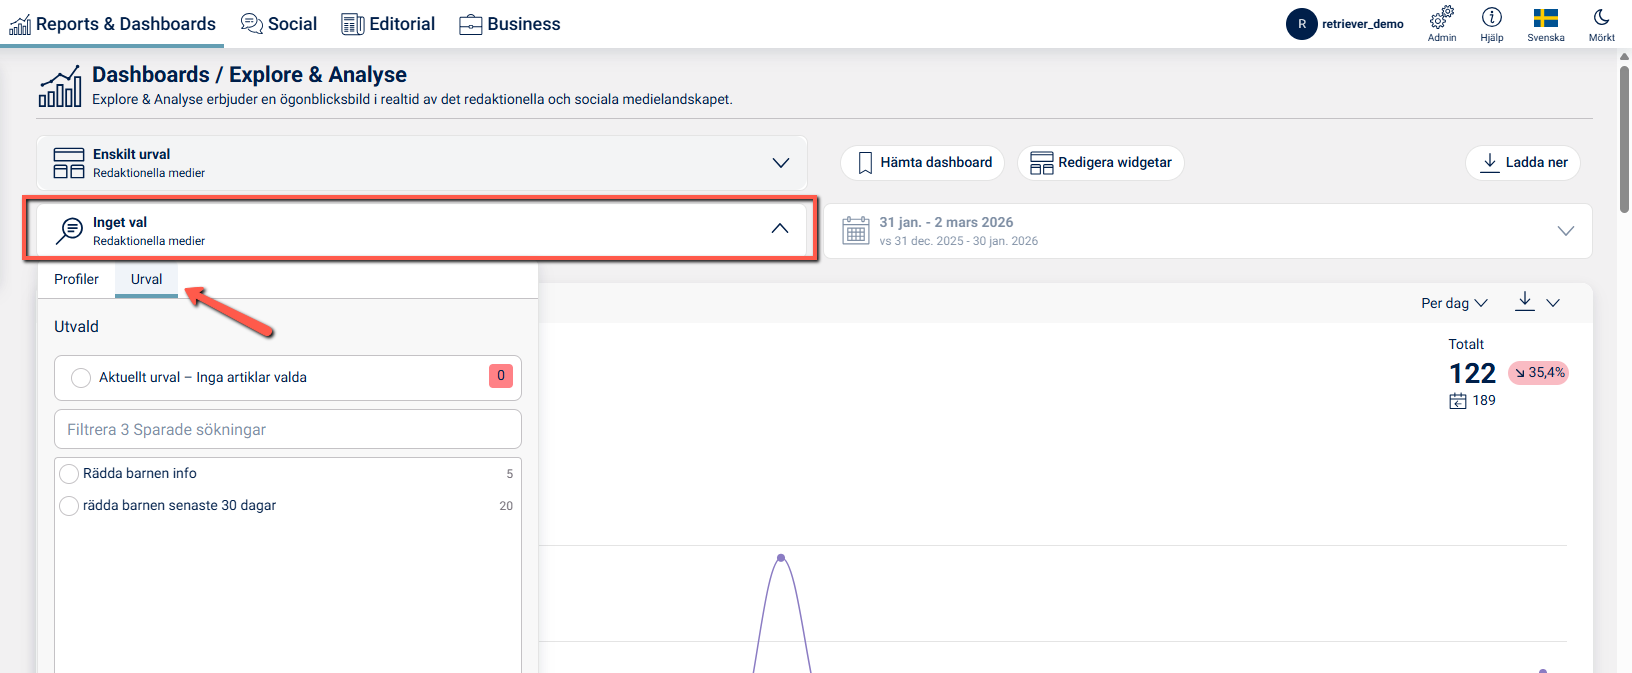Screen dimensions: 1632x673
Task: Switch to the Profiler tab
Action: pyautogui.click(x=76, y=279)
